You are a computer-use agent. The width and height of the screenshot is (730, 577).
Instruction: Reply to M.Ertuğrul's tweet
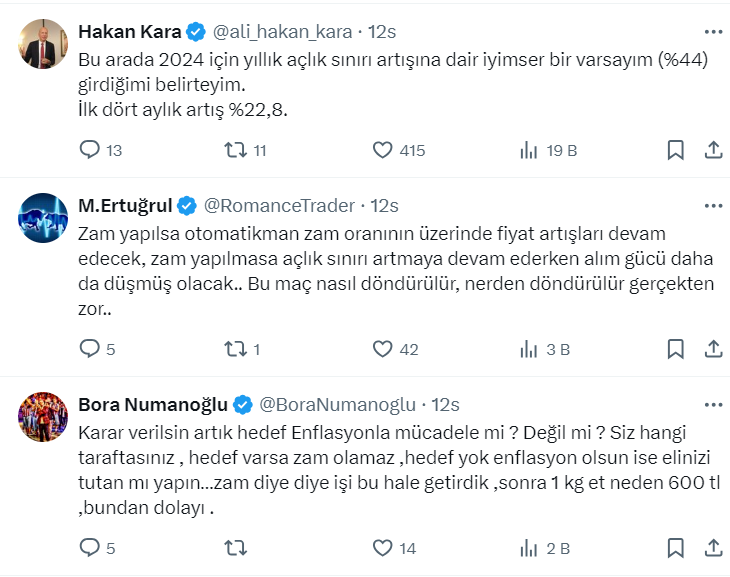click(x=90, y=350)
